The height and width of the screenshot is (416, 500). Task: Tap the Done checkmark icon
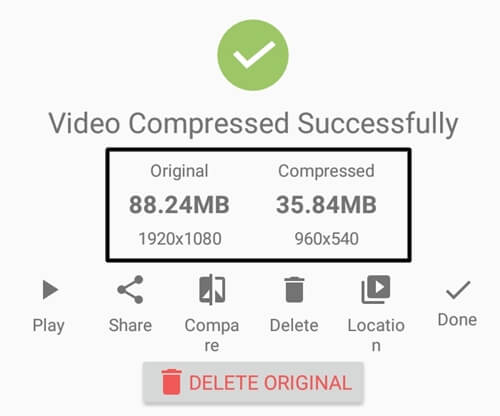458,290
